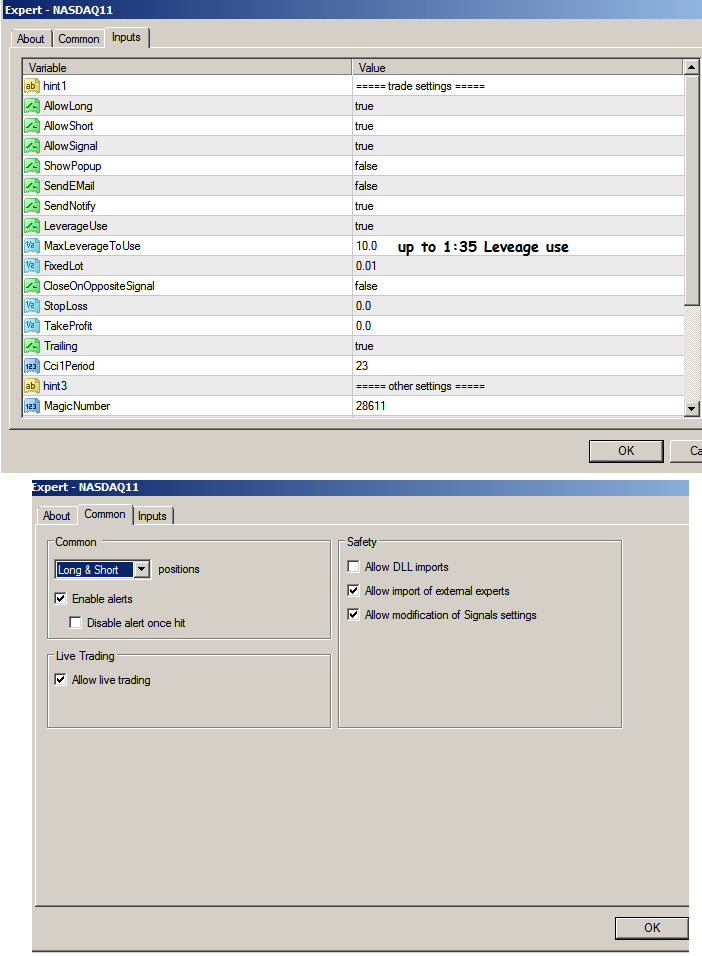Click the StopLoss double-type icon
Screen dimensions: 702x956
pyautogui.click(x=32, y=306)
